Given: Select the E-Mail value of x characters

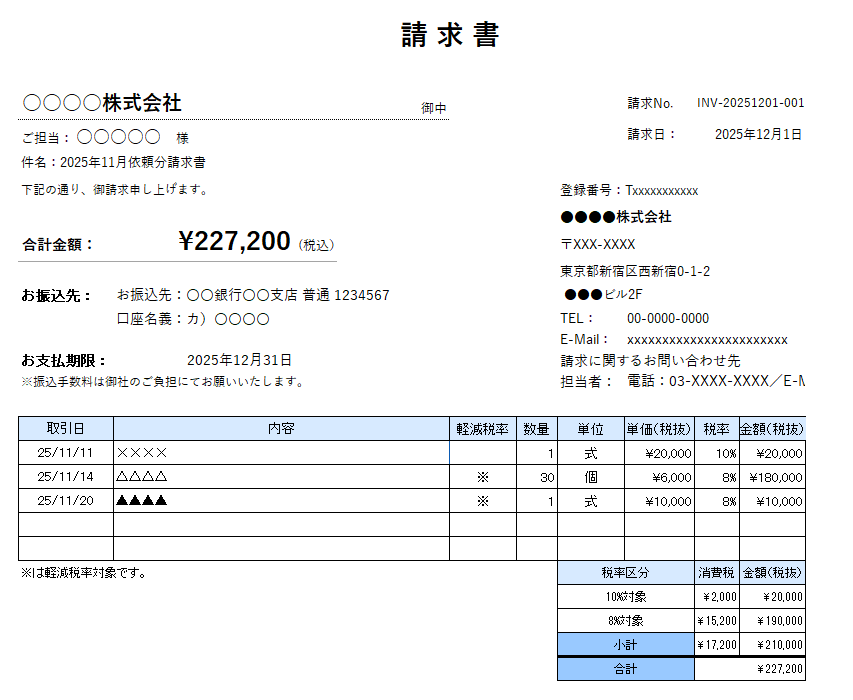Looking at the screenshot, I should point(707,340).
